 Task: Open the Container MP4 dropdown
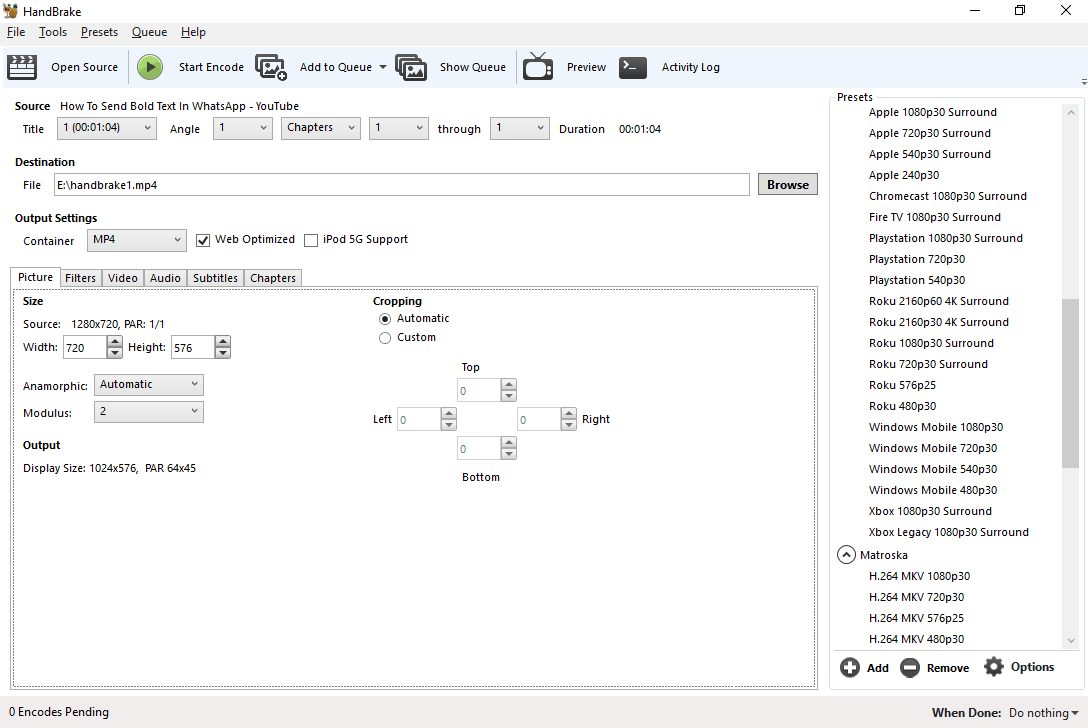point(137,240)
